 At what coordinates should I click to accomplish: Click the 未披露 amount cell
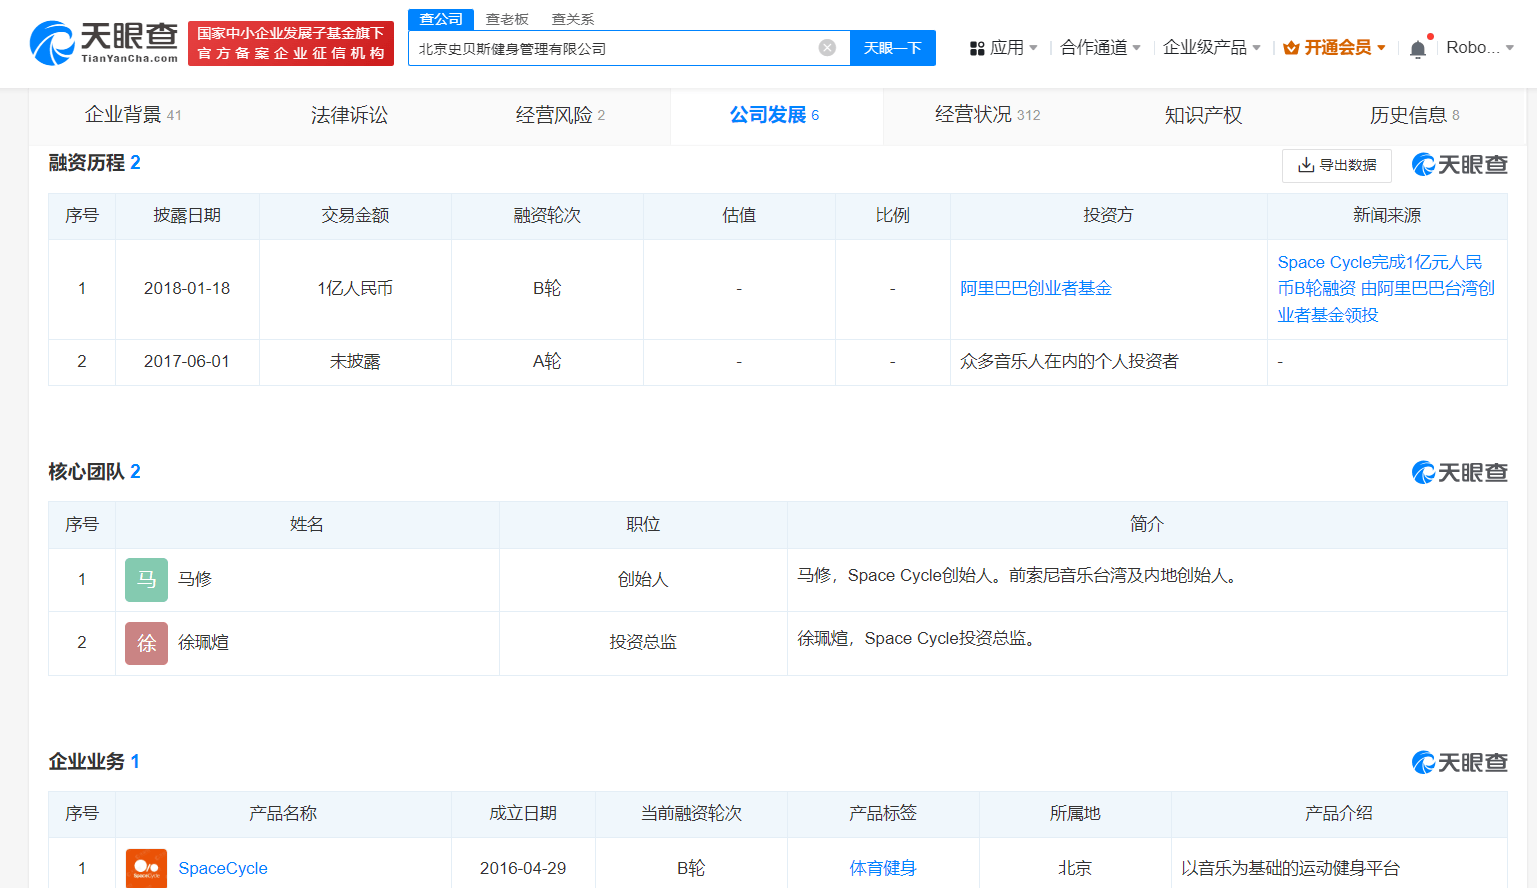point(355,361)
